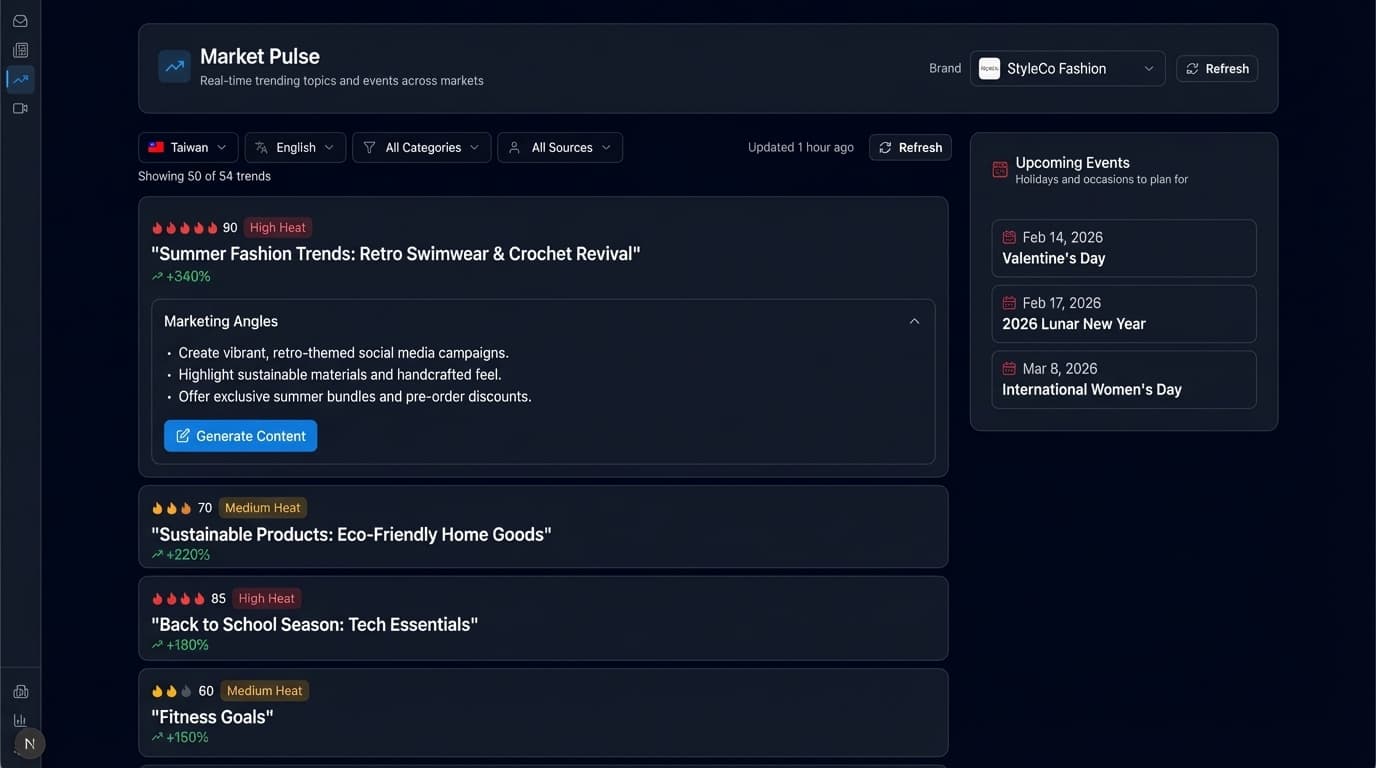Select the brand management icon near sidebar bottom

(19, 691)
